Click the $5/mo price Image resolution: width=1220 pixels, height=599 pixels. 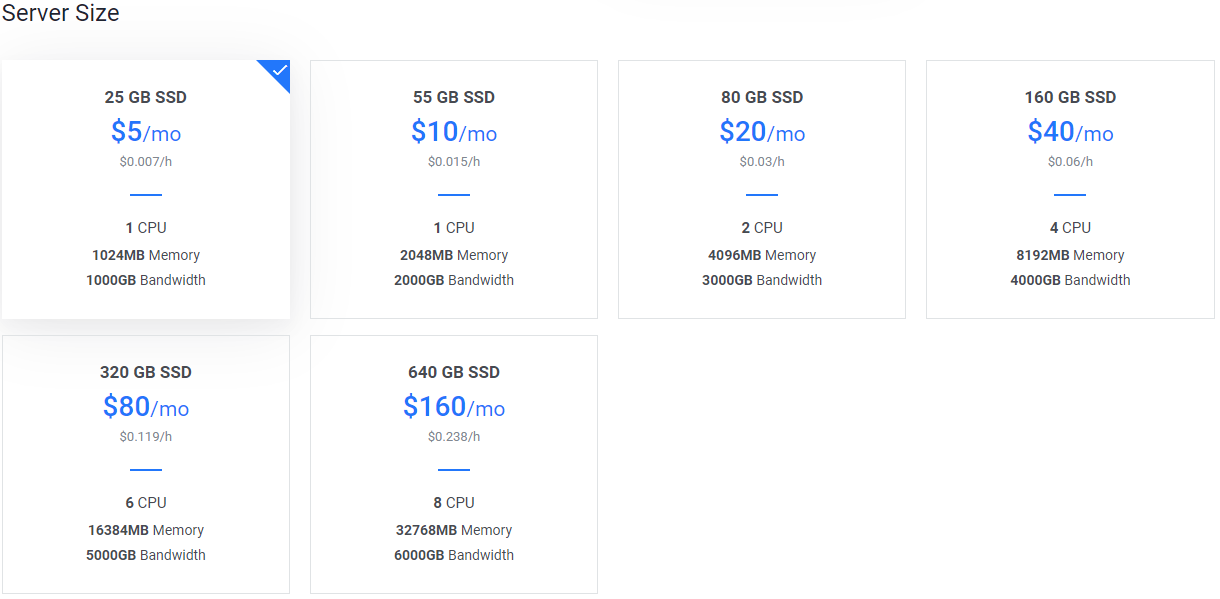[146, 132]
